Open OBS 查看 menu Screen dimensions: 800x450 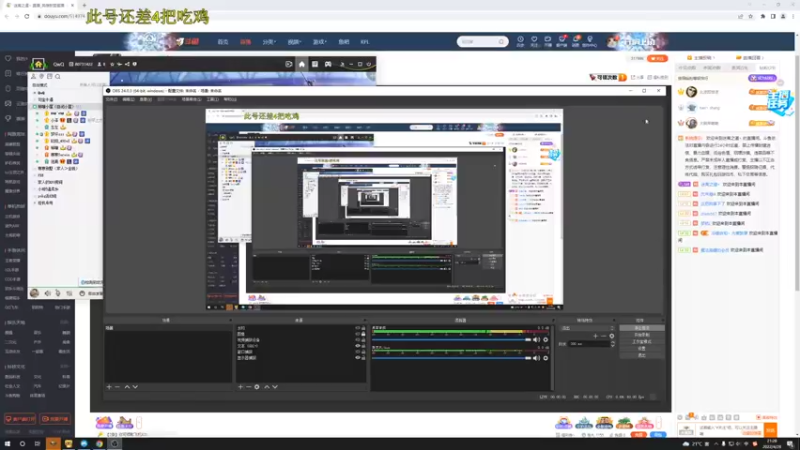pyautogui.click(x=145, y=99)
